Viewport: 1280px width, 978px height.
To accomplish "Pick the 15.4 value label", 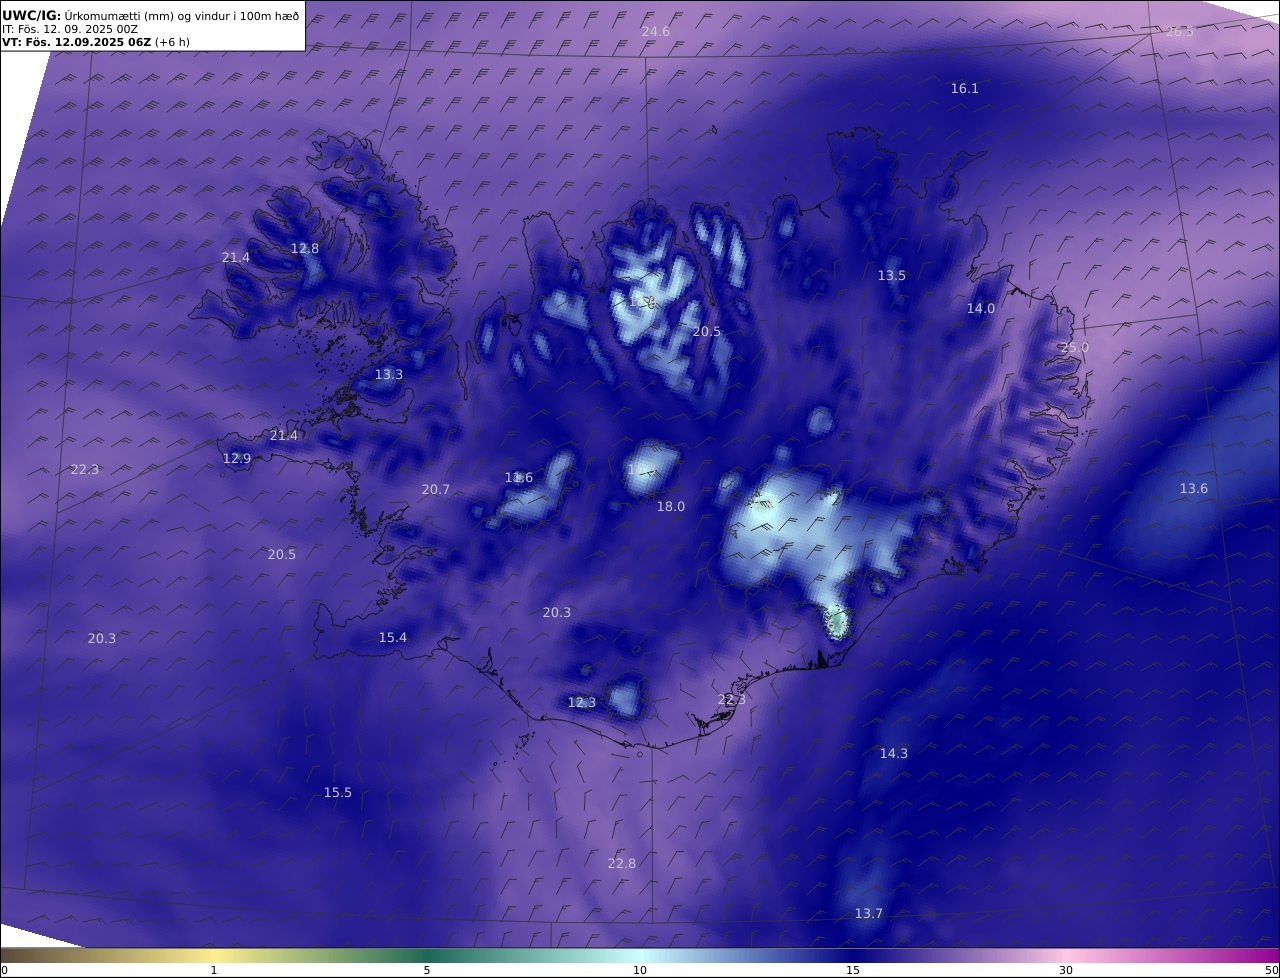I will tap(393, 638).
